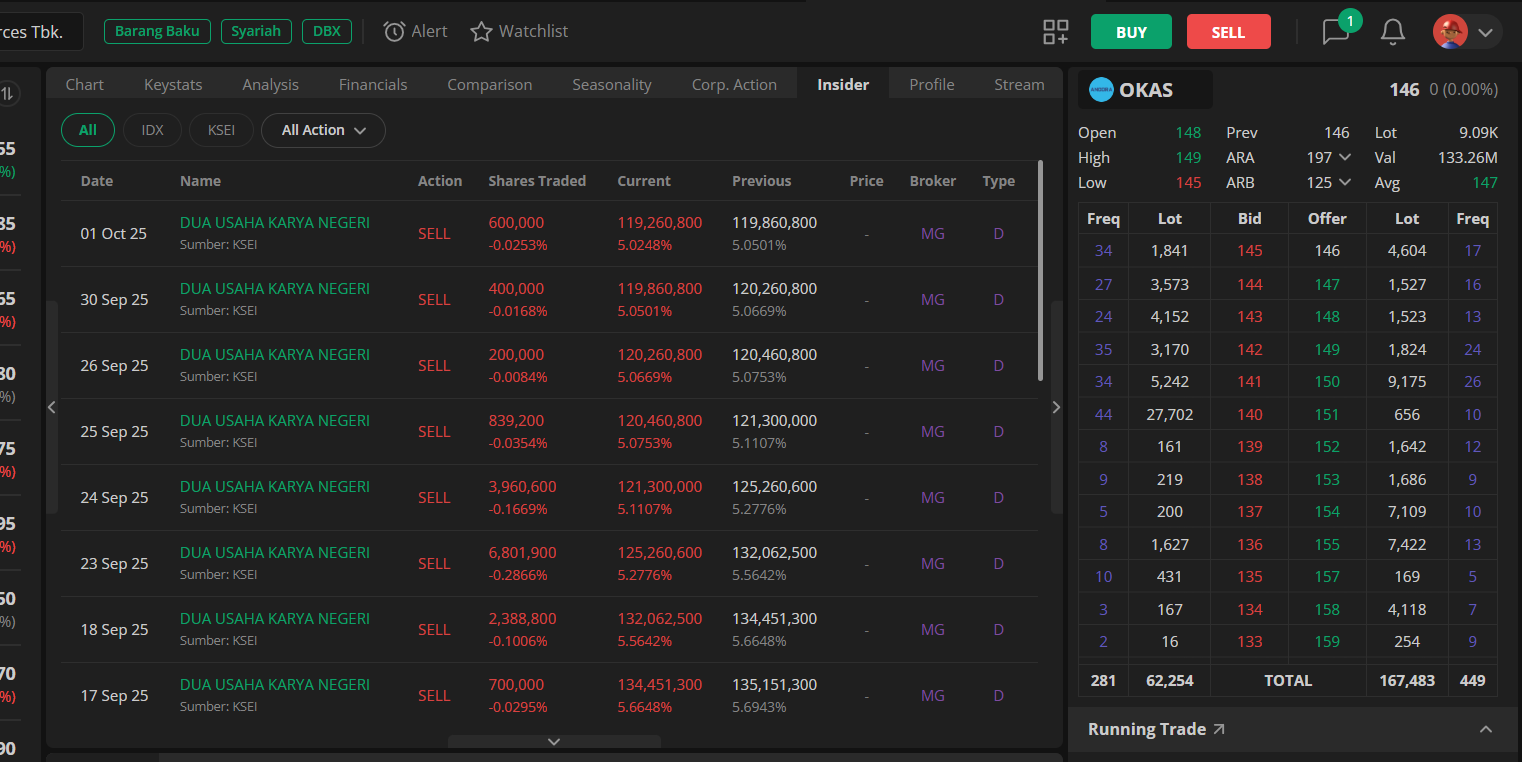Screen dimensions: 1522x762
Task: Expand the ARA price dropdown
Action: (x=1345, y=157)
